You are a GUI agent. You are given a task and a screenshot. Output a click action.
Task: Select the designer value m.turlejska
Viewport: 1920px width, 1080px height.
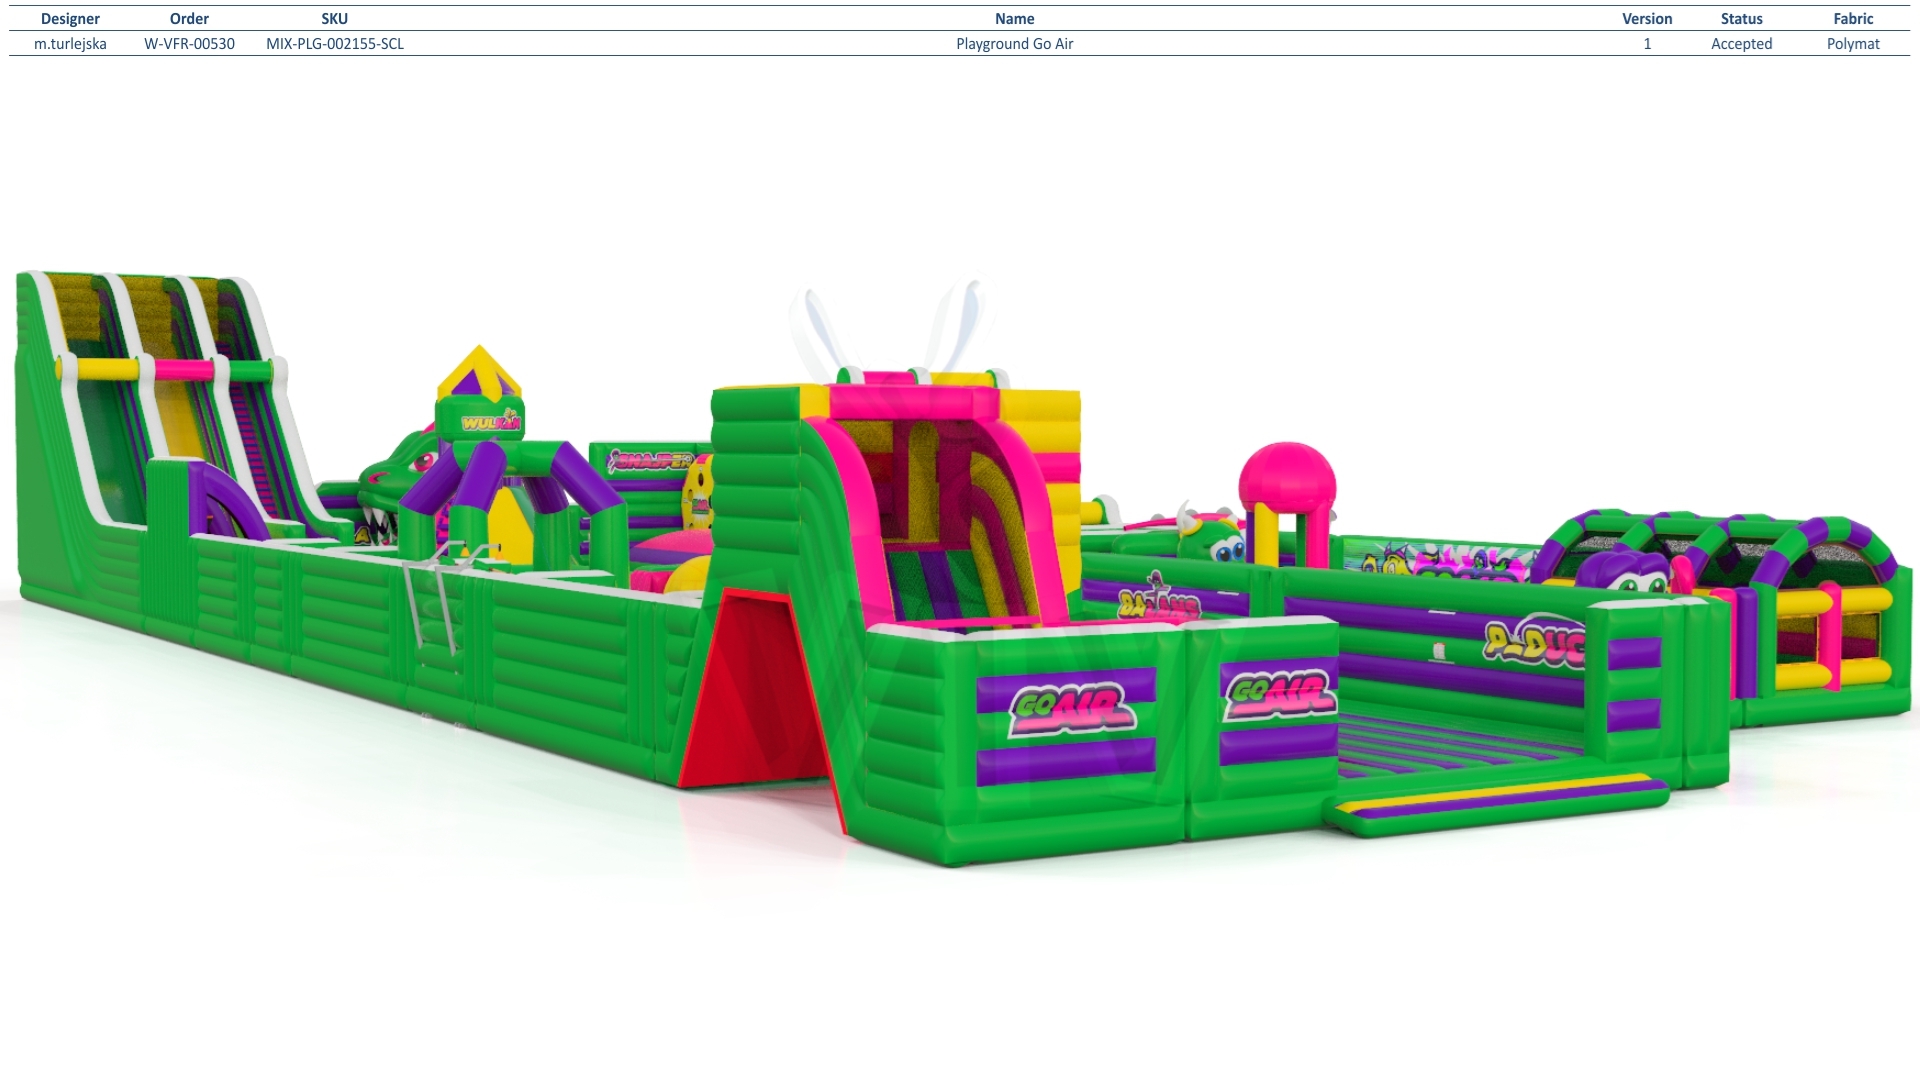click(70, 44)
